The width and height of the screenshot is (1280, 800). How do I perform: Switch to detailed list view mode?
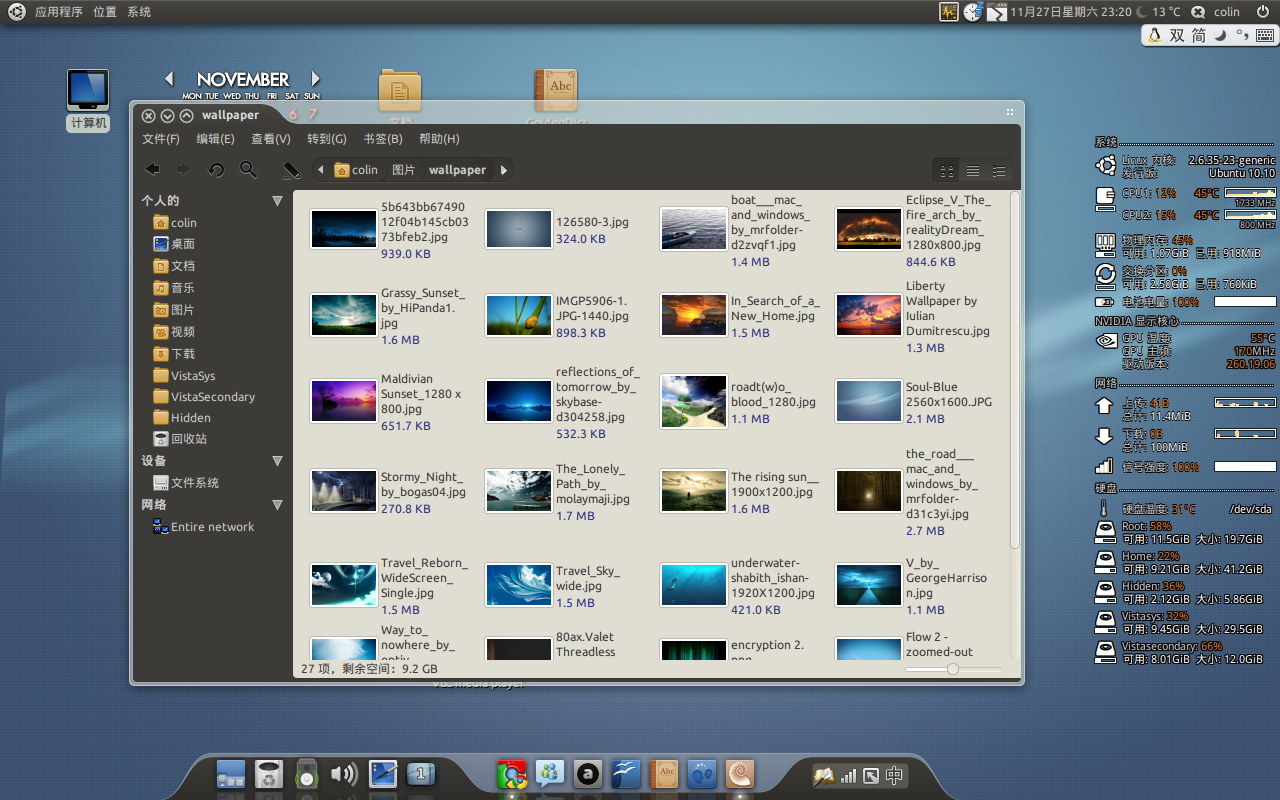[972, 171]
